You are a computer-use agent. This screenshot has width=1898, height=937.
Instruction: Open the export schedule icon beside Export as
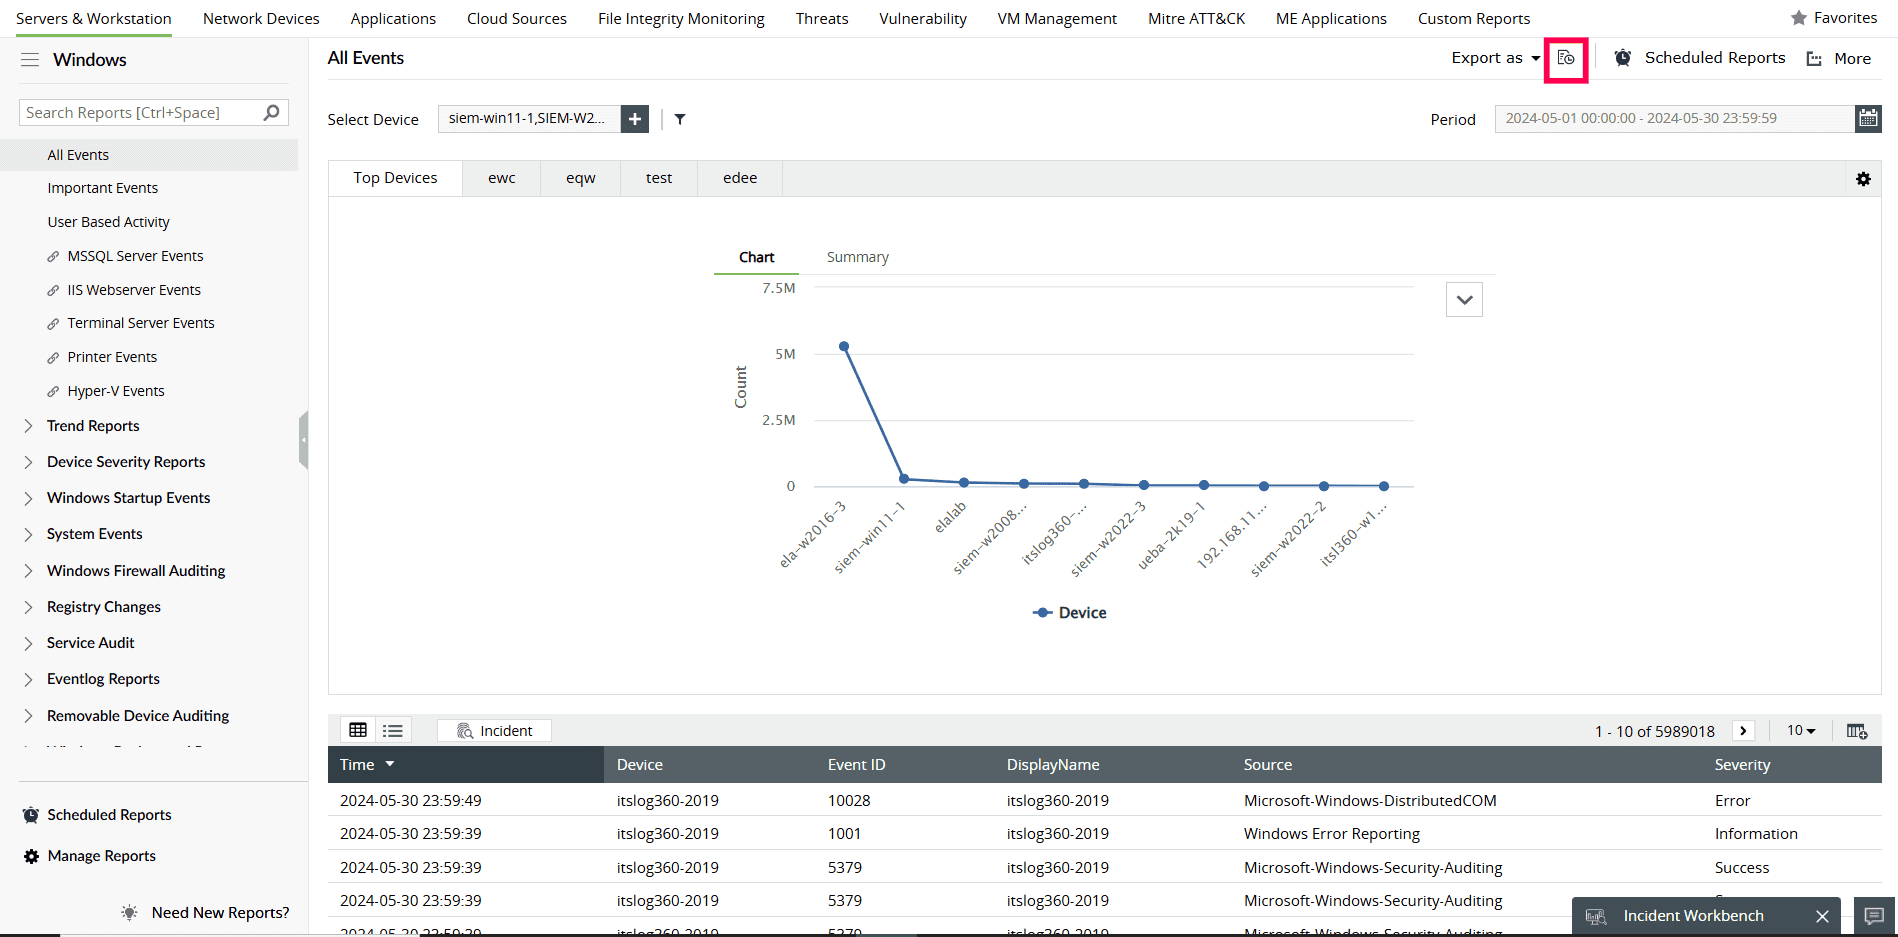1565,58
